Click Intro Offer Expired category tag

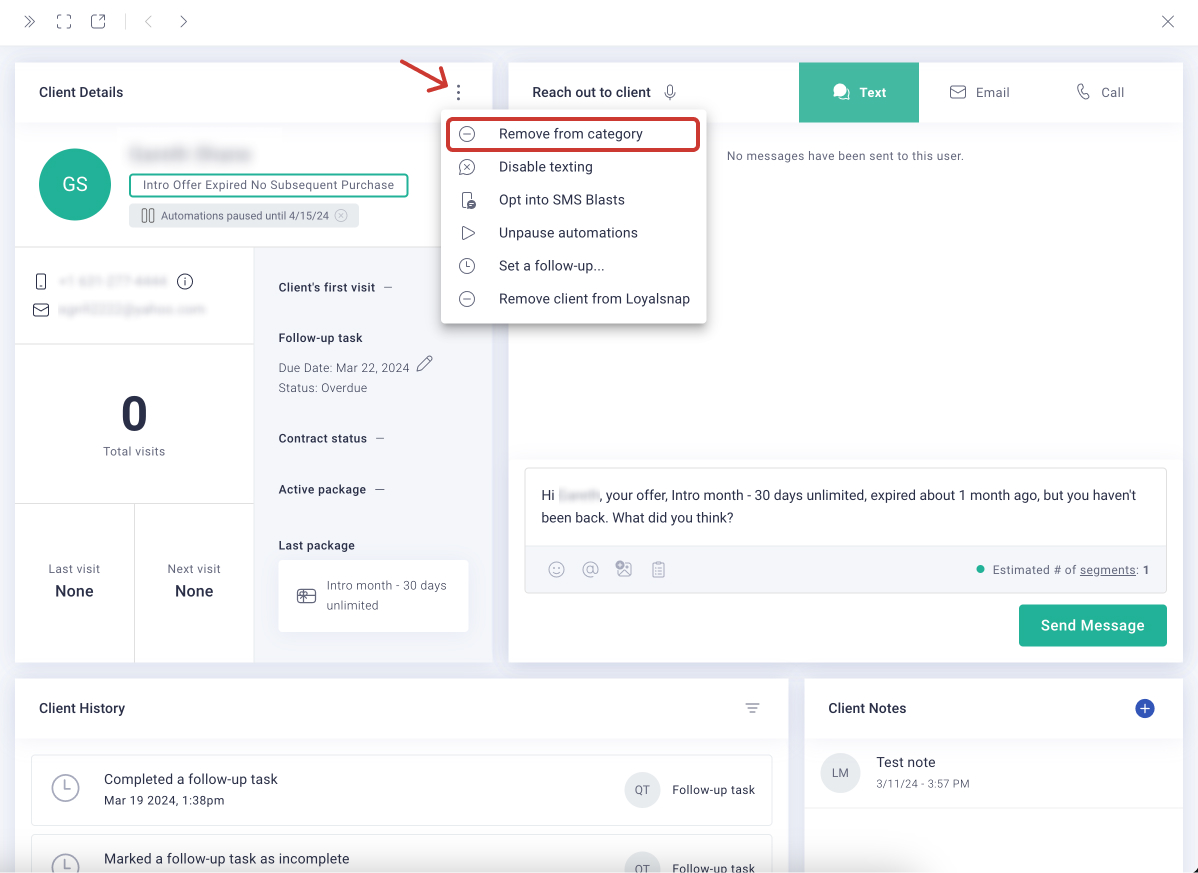[268, 185]
